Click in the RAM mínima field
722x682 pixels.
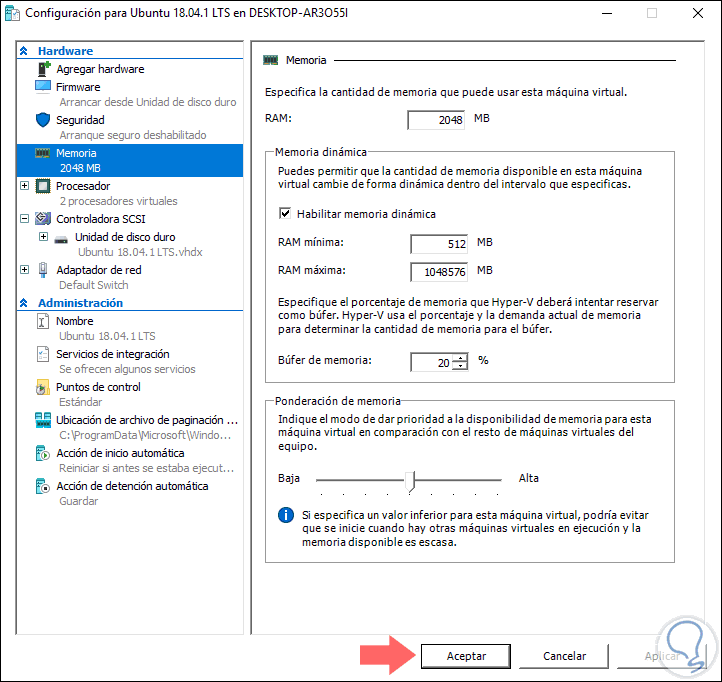(x=439, y=244)
